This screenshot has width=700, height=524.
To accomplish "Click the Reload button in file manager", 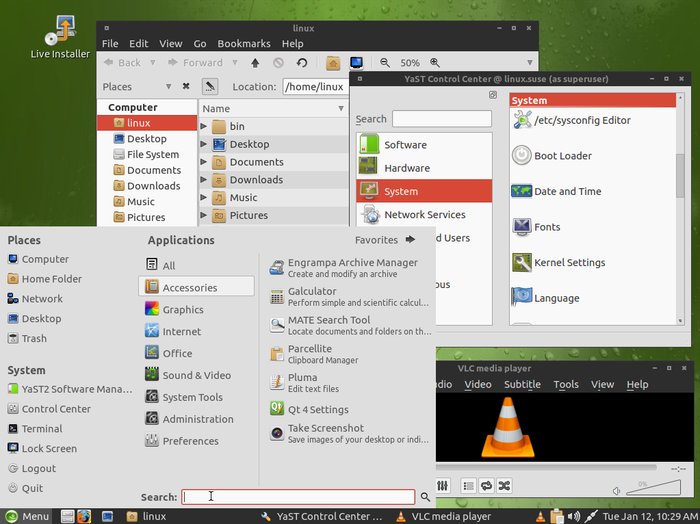I will point(302,62).
